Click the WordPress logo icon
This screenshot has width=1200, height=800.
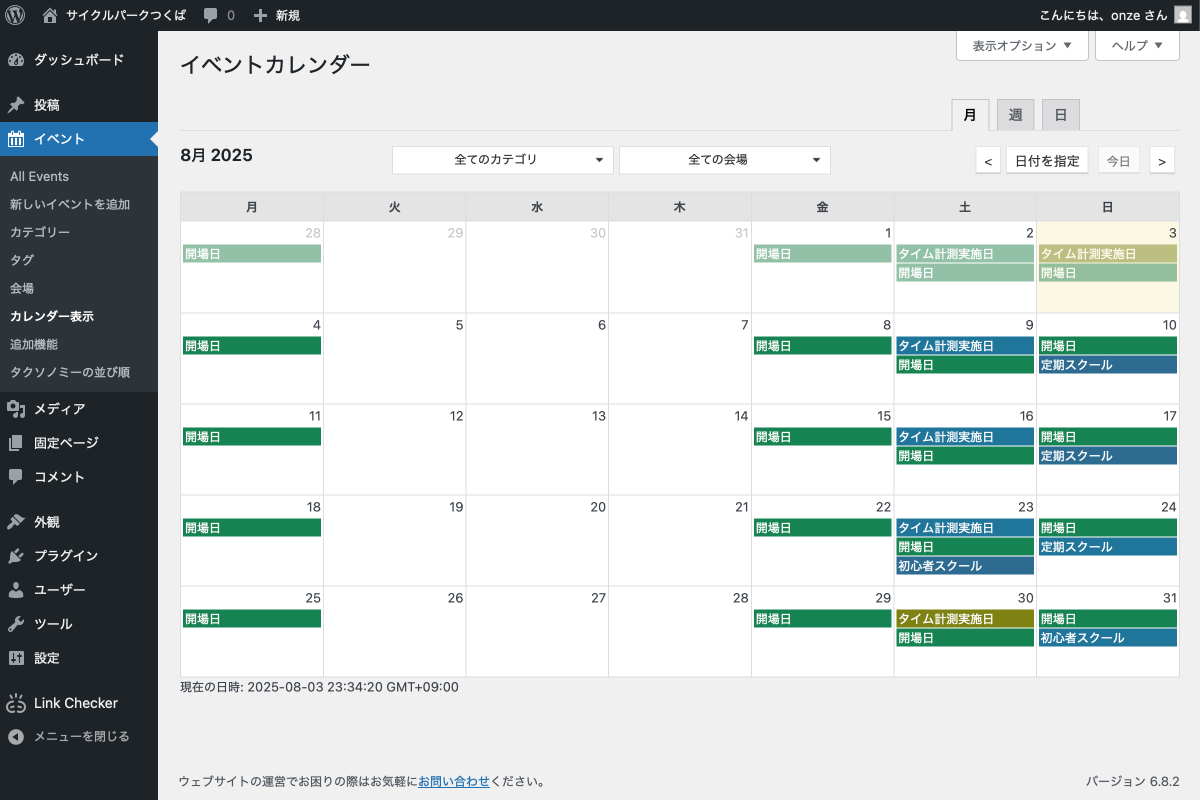tap(15, 15)
